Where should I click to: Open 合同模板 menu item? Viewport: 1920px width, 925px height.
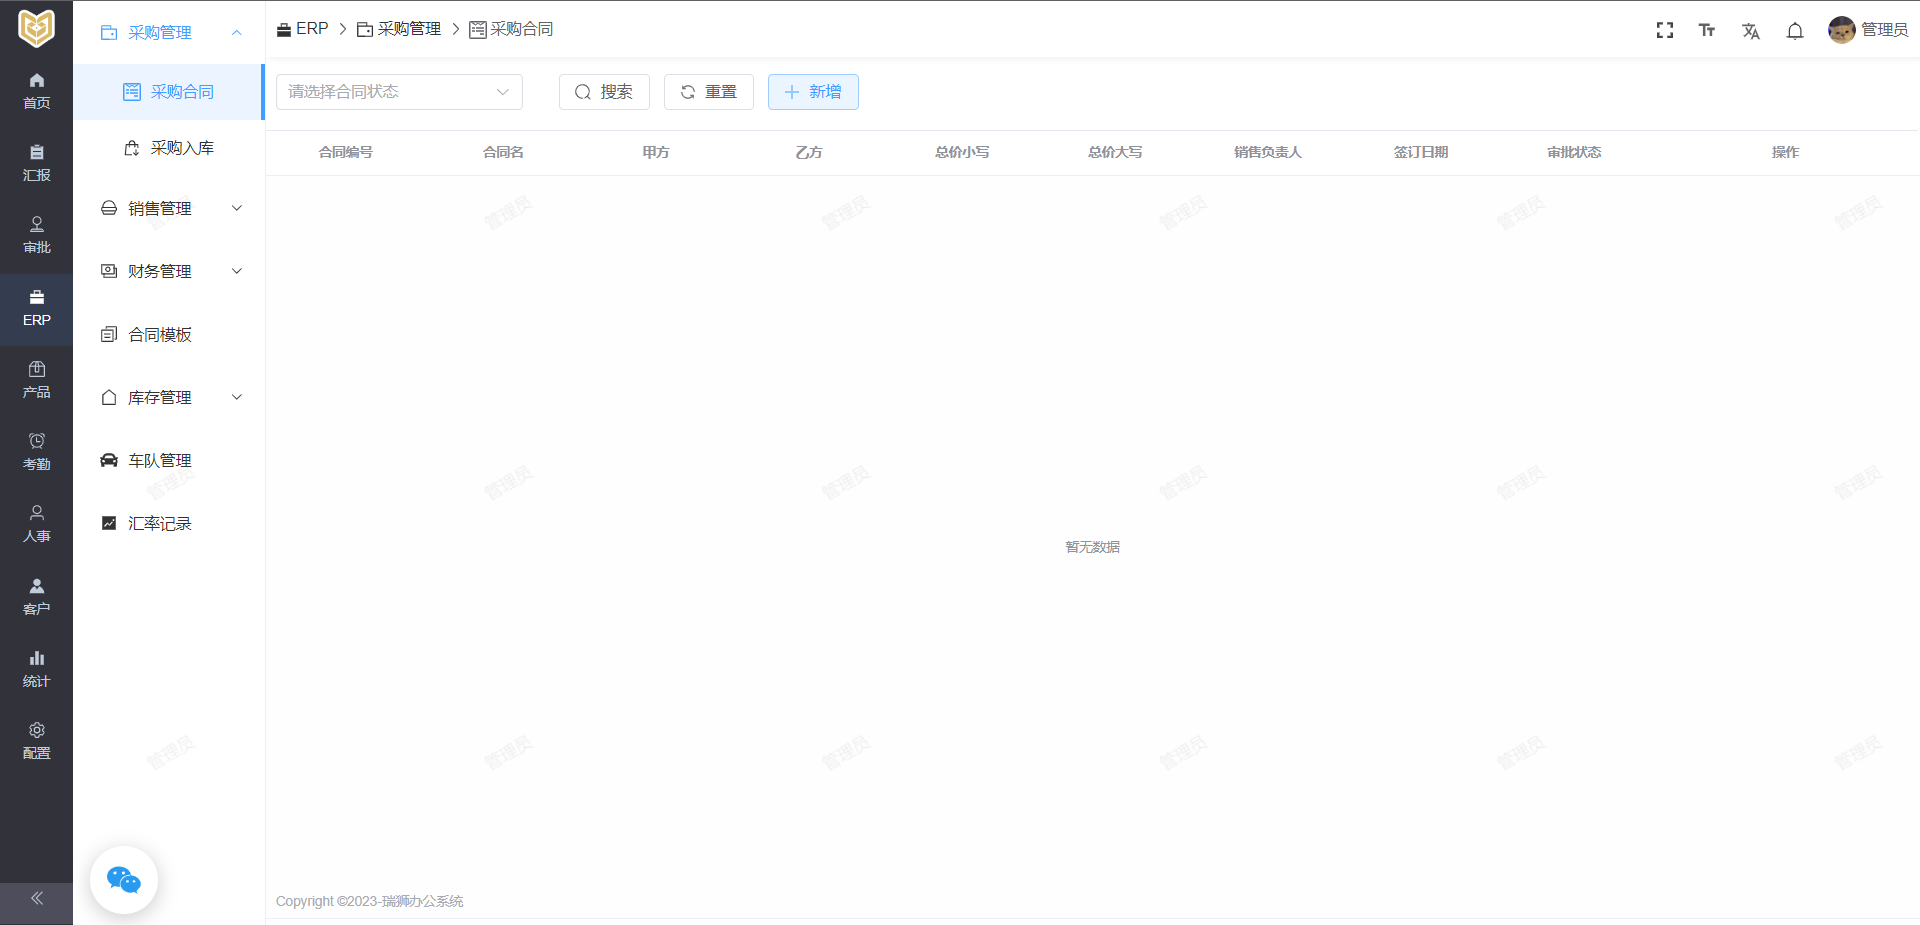159,334
